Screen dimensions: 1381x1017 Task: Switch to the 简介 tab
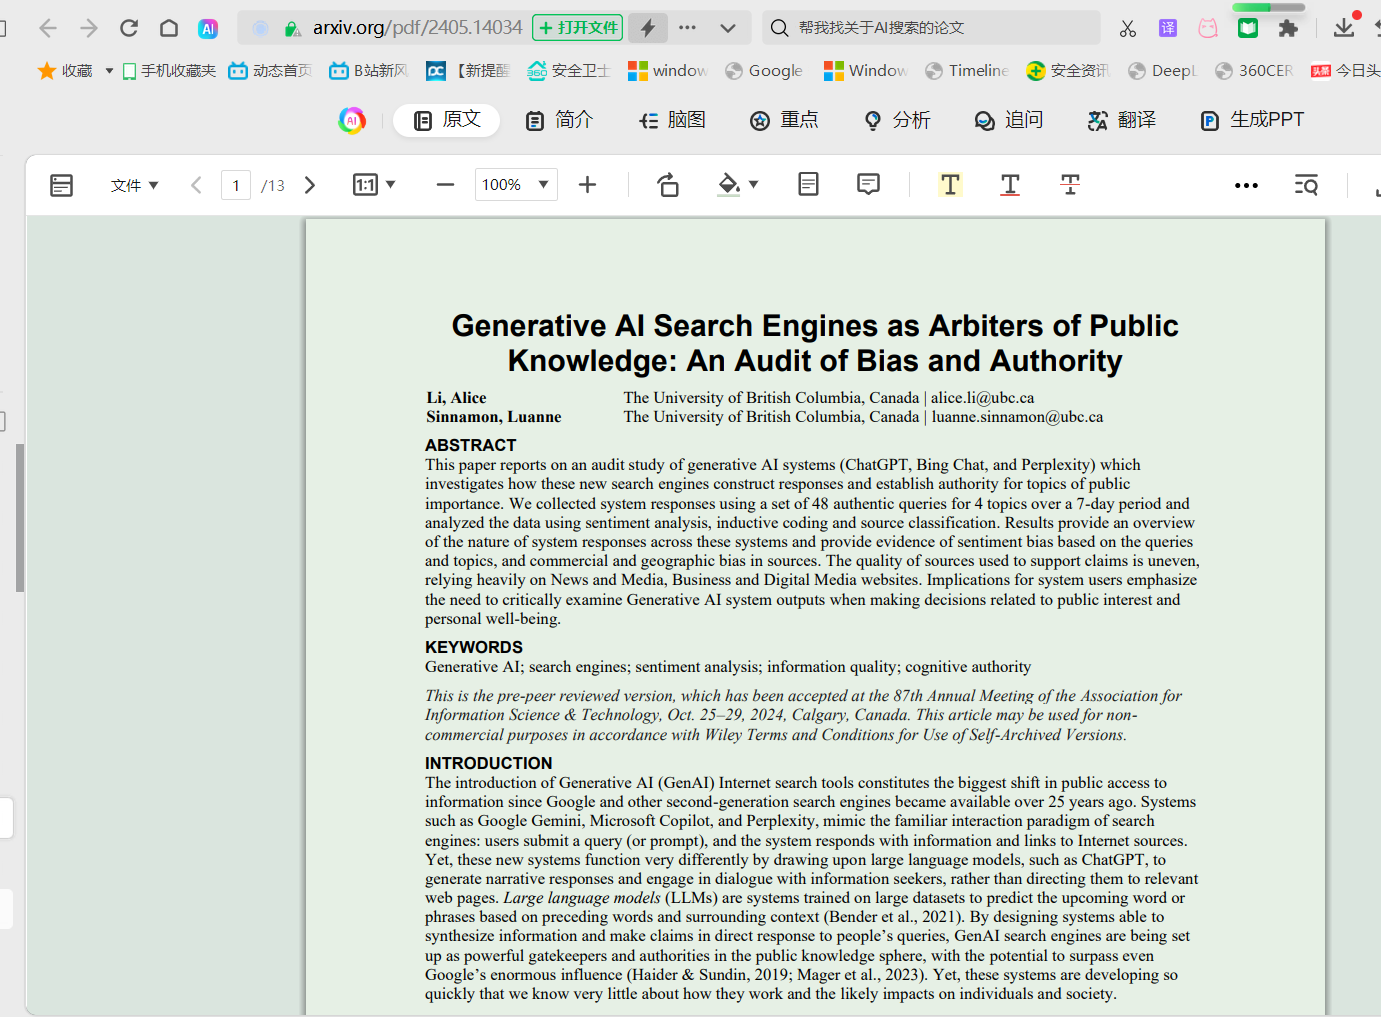pos(559,120)
